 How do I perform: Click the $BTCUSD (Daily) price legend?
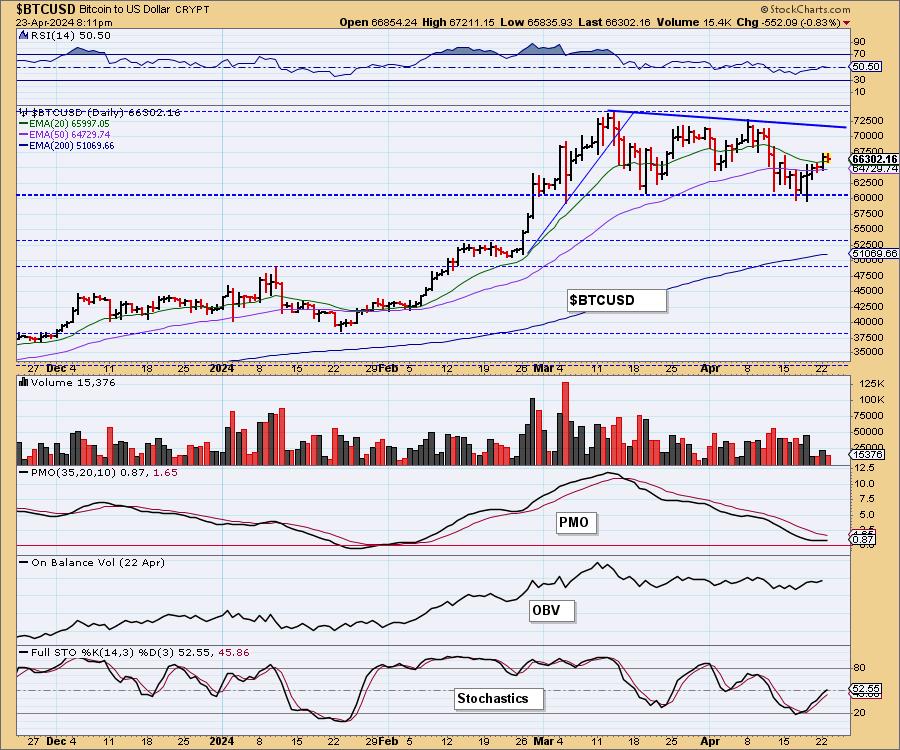[100, 112]
